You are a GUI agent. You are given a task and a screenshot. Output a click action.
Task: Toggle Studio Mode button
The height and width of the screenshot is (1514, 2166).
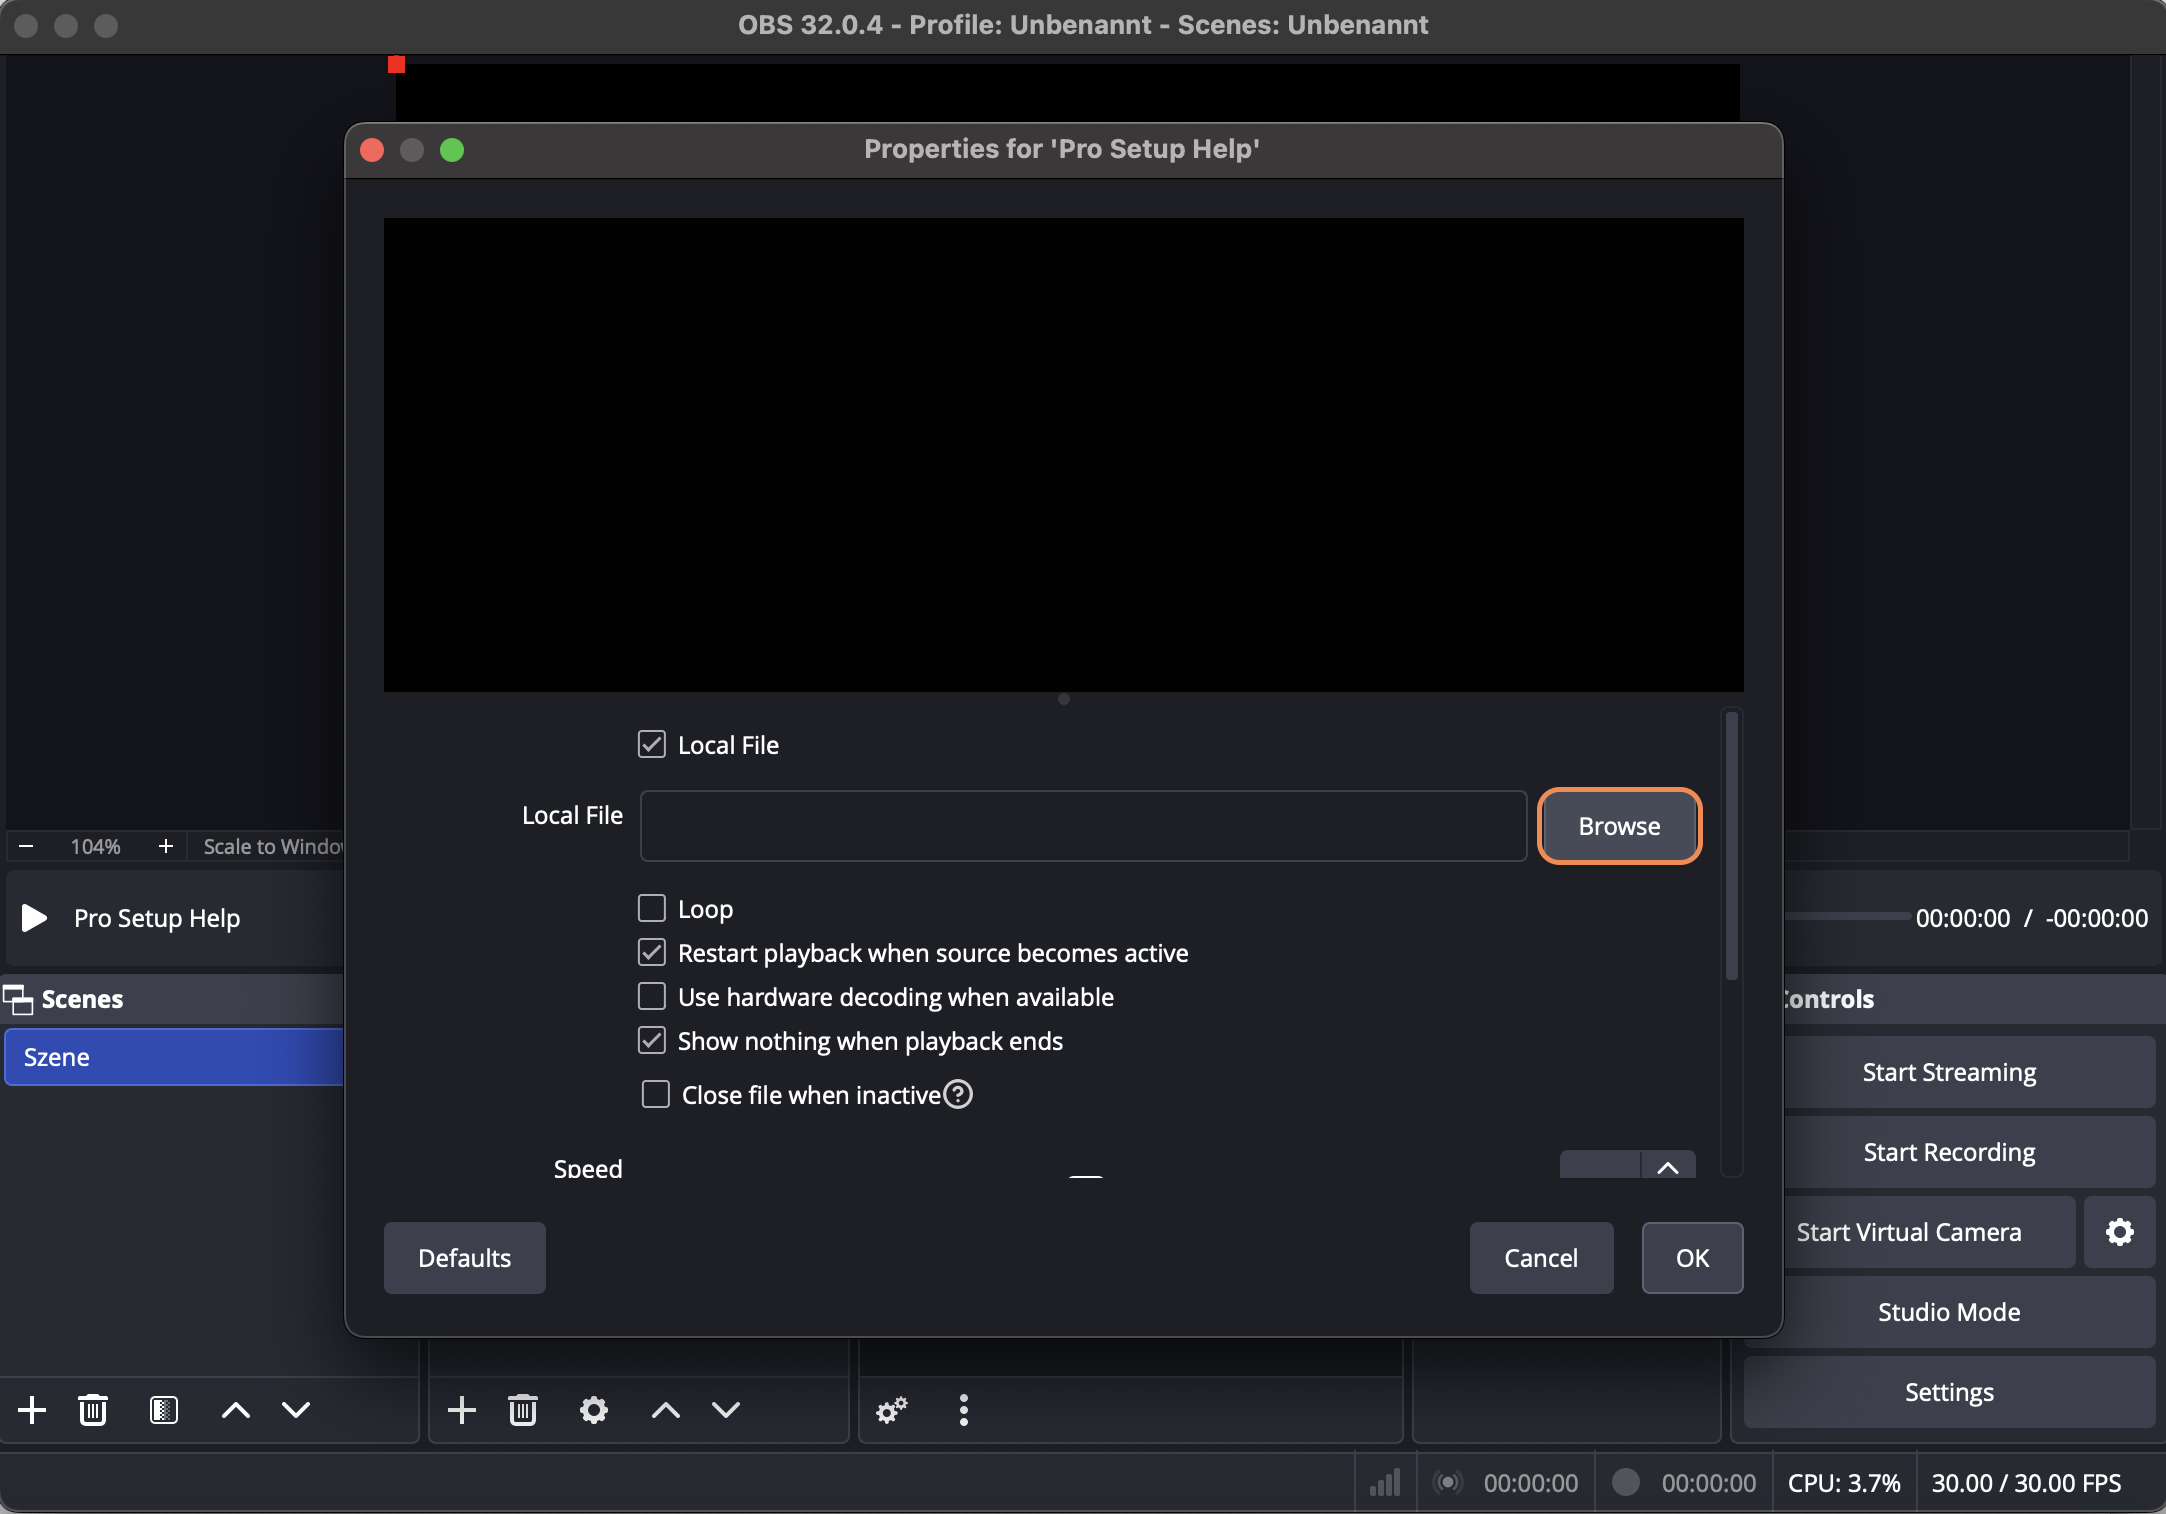click(1949, 1312)
